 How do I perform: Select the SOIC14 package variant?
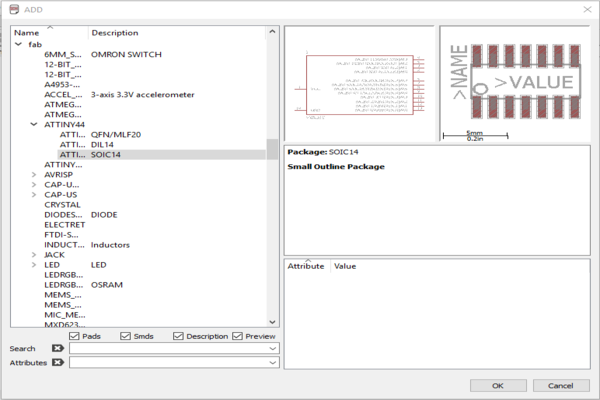click(x=161, y=154)
